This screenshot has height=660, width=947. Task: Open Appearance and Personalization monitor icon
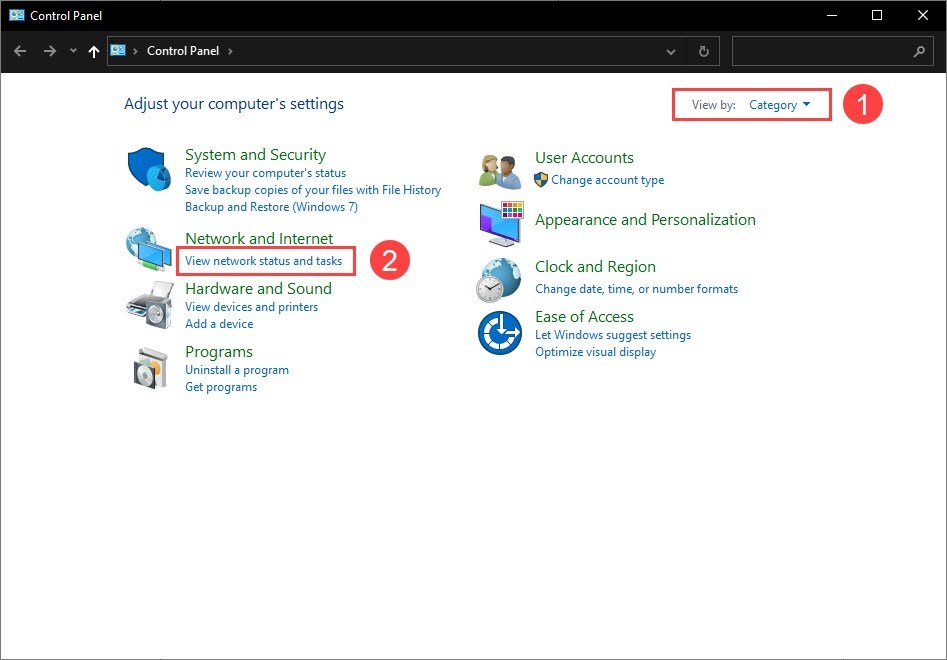501,223
